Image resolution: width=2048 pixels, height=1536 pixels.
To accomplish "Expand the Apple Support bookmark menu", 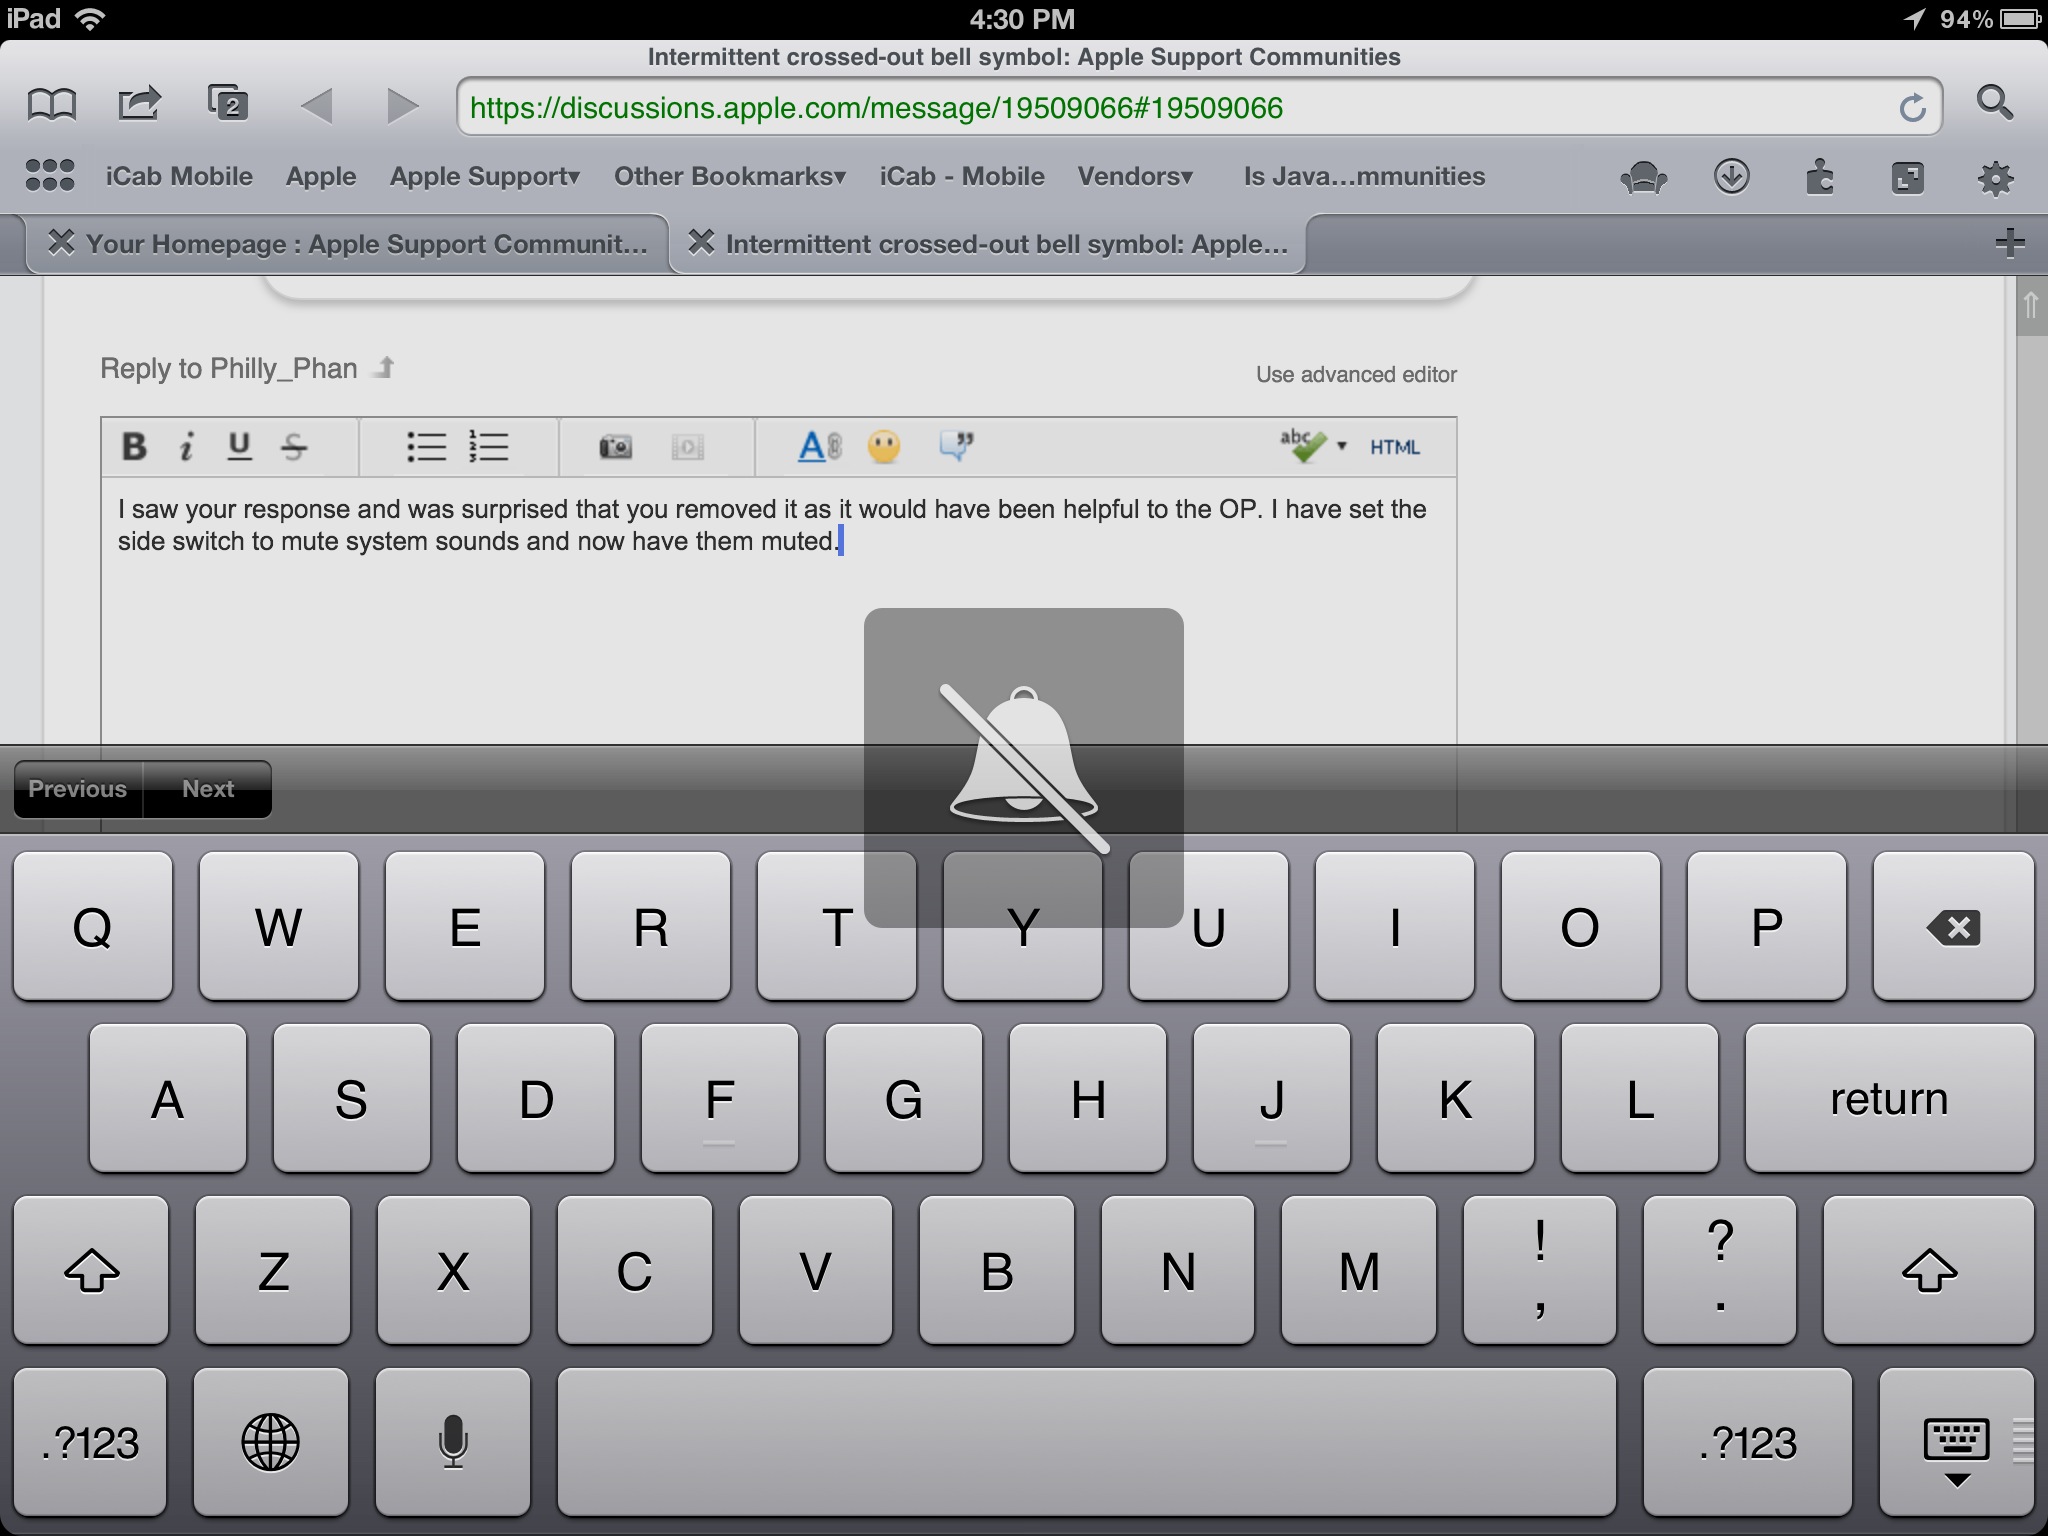I will 483,176.
